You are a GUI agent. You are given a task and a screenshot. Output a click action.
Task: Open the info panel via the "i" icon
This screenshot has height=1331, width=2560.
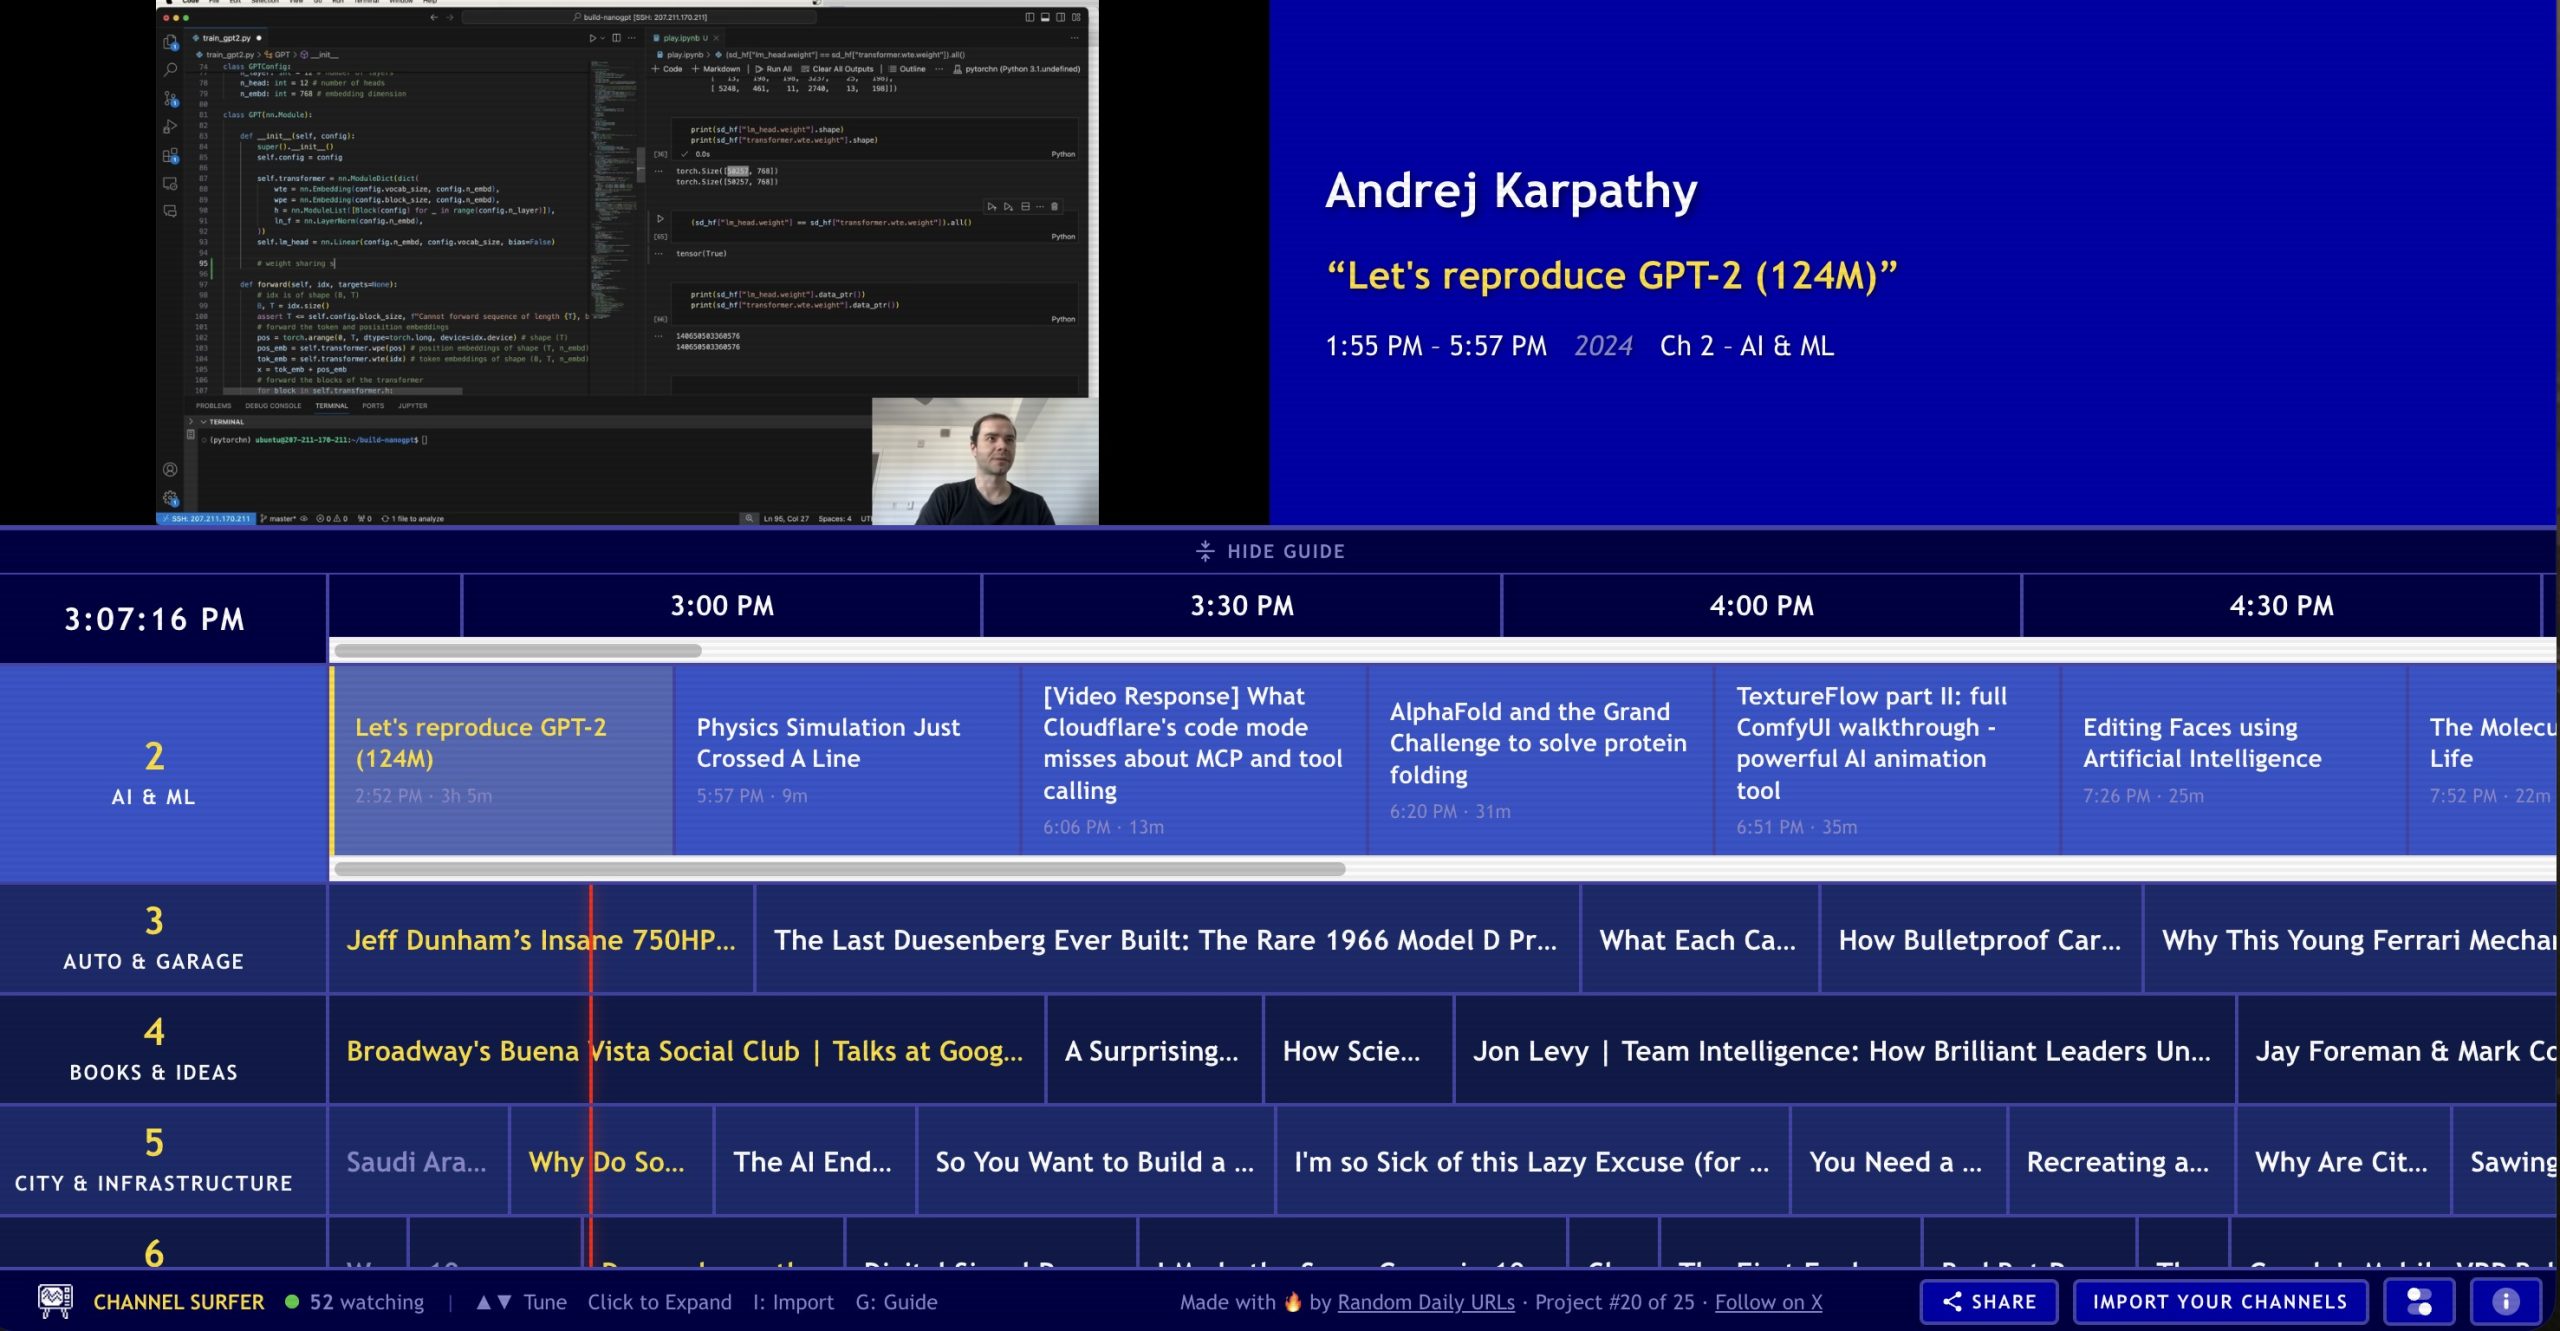[2504, 1301]
